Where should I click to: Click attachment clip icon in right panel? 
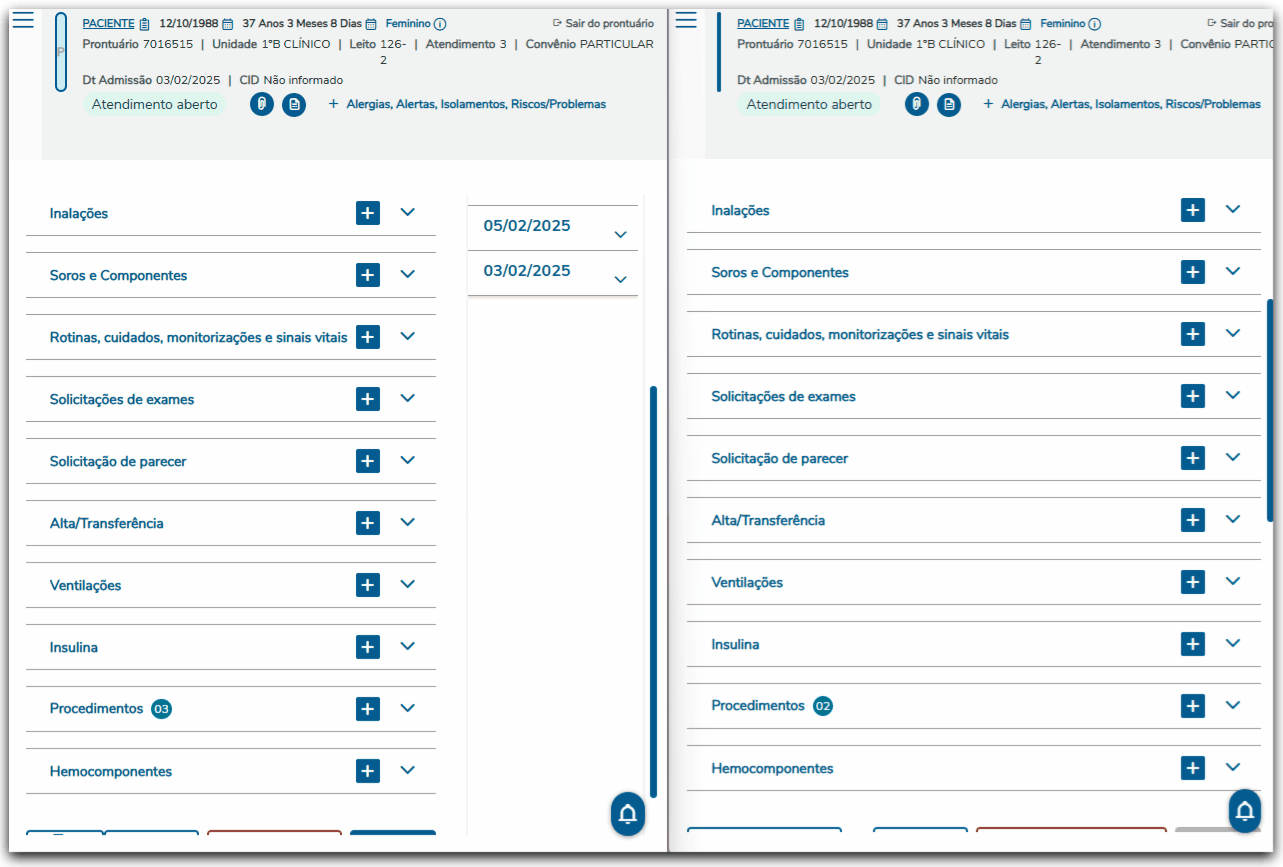(917, 104)
